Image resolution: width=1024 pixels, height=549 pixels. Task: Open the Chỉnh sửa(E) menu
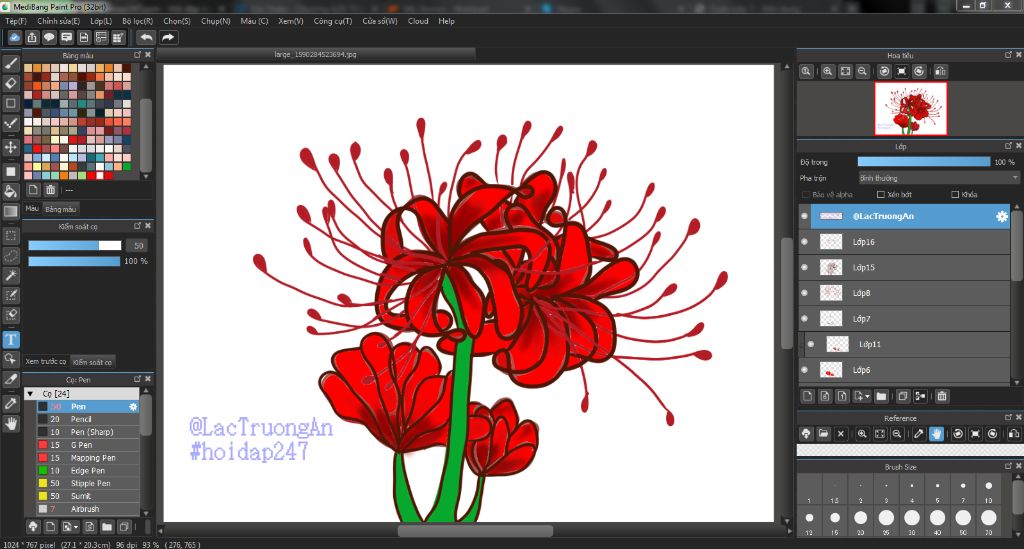[x=58, y=21]
